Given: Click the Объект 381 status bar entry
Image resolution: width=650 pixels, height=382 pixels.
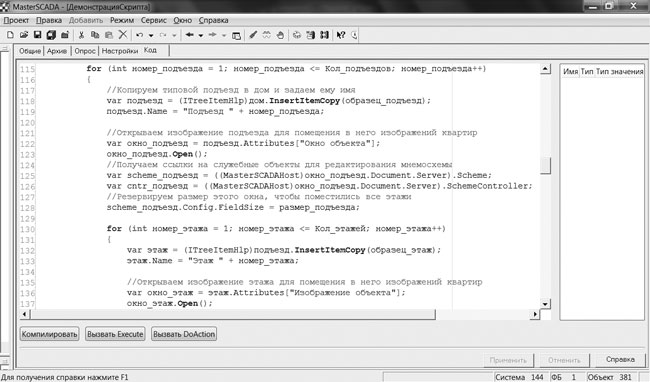Looking at the screenshot, I should point(609,377).
